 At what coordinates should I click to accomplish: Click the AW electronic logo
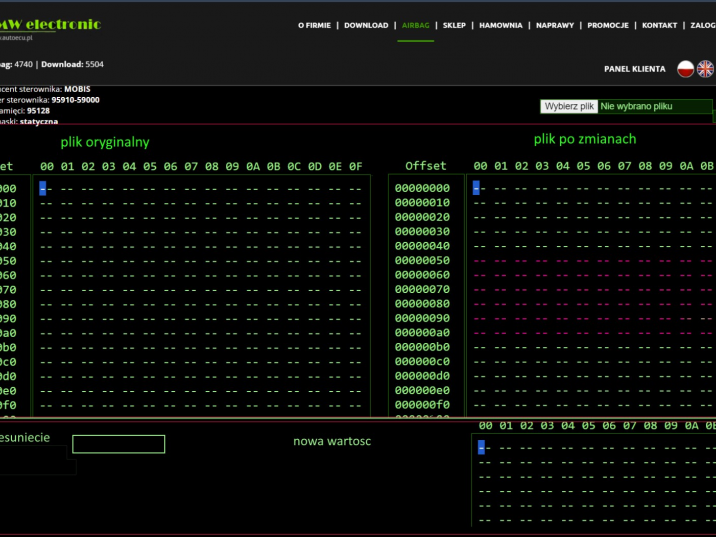pyautogui.click(x=52, y=24)
